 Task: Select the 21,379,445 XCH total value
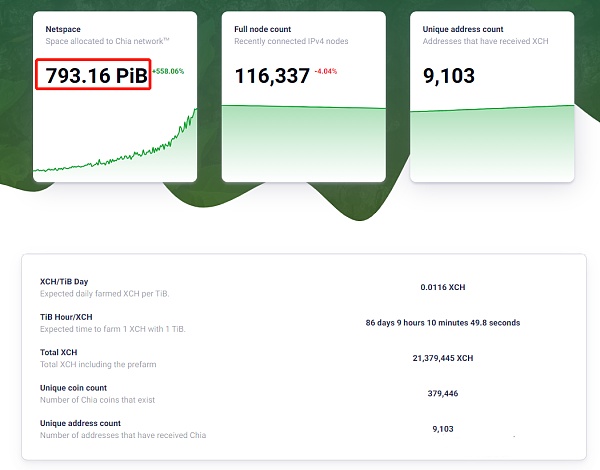[442, 358]
